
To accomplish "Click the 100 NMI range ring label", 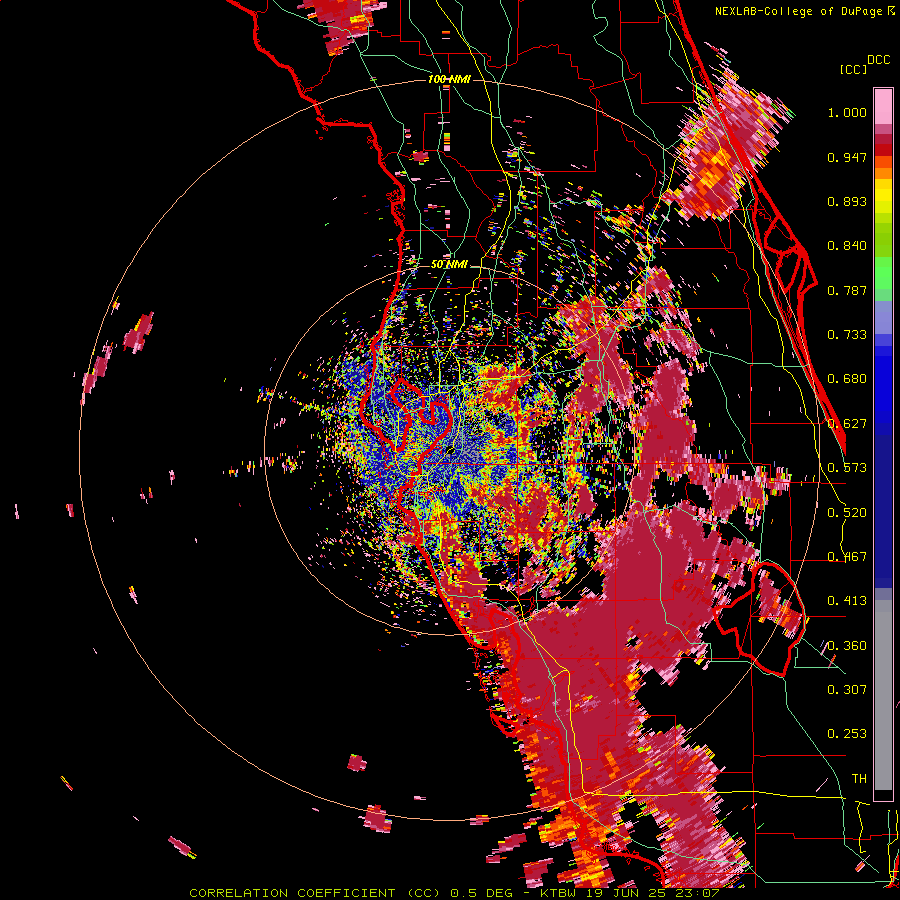I will (x=449, y=79).
